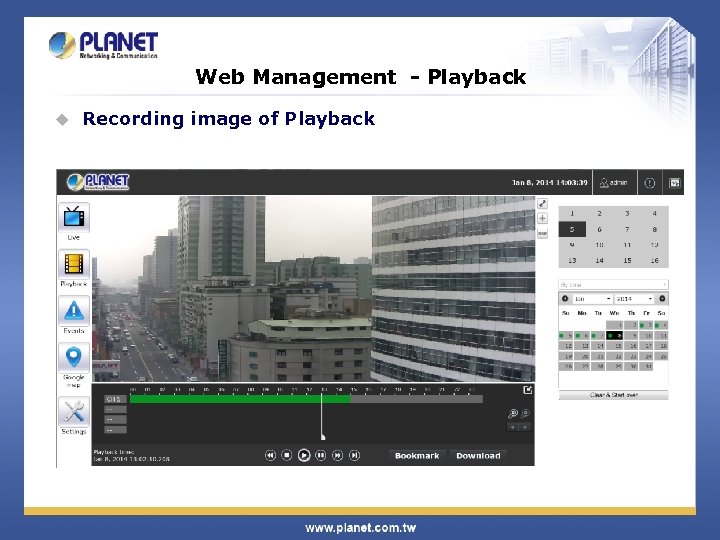Screen dimensions: 720x540
Task: Click the header date and time text
Action: tap(550, 183)
